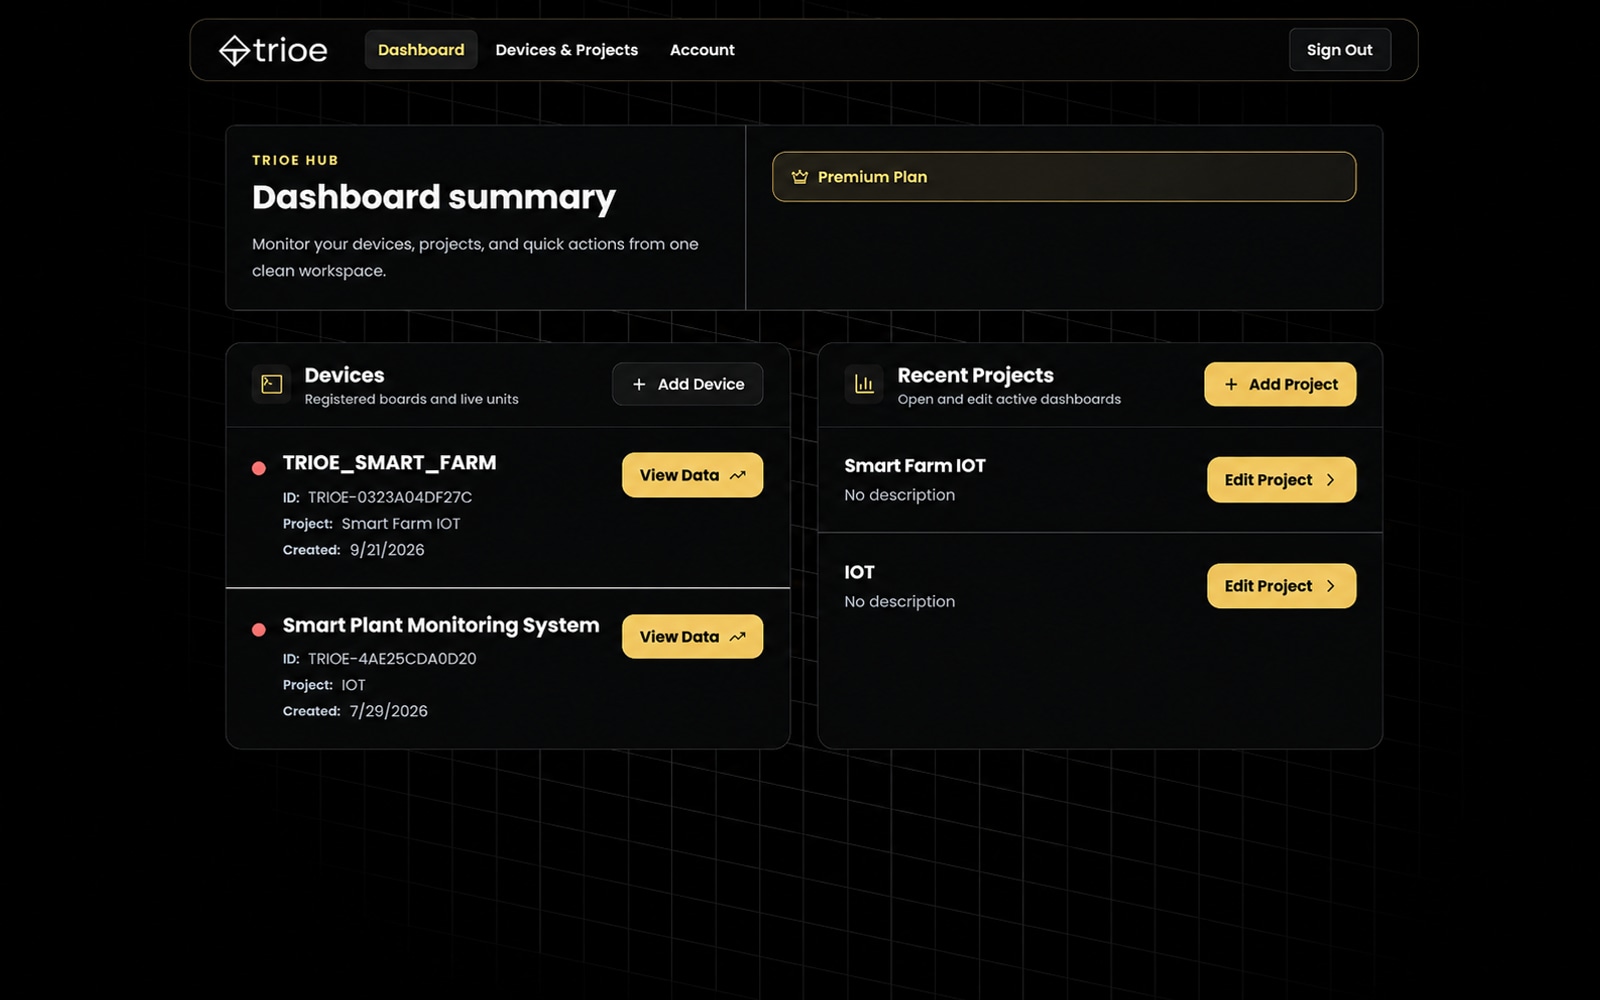1600x1000 pixels.
Task: Select the Smart Plant Monitoring System name
Action: (441, 625)
